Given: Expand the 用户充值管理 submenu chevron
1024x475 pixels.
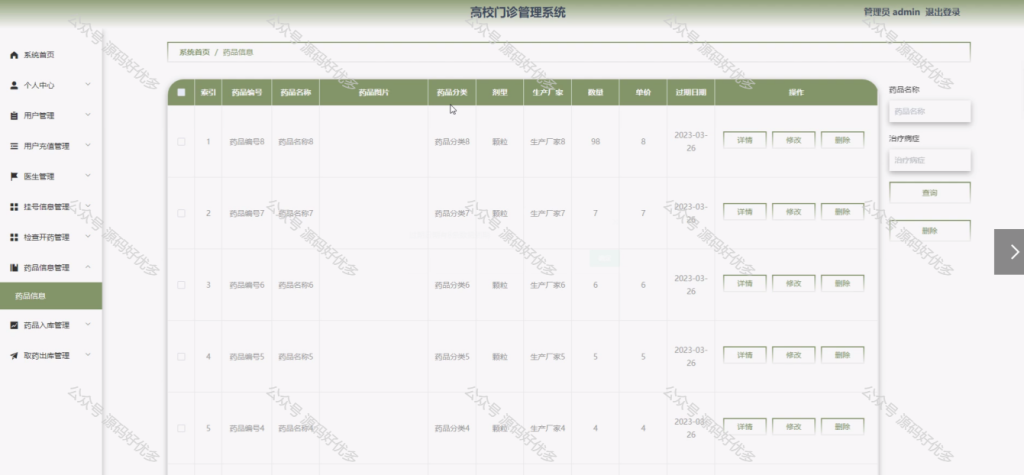Looking at the screenshot, I should tap(88, 145).
